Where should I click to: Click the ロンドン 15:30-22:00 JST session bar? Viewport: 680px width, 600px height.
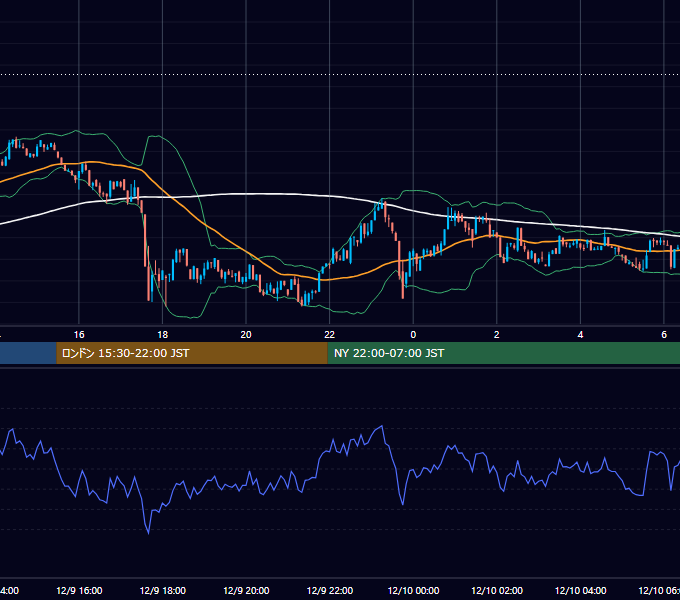pyautogui.click(x=192, y=353)
